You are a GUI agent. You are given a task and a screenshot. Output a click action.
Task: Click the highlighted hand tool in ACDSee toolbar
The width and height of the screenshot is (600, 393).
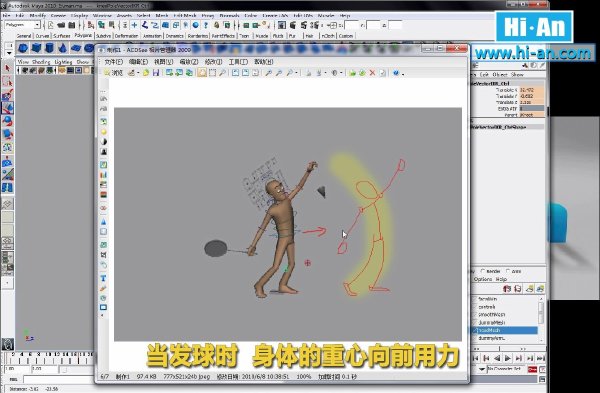pyautogui.click(x=202, y=73)
